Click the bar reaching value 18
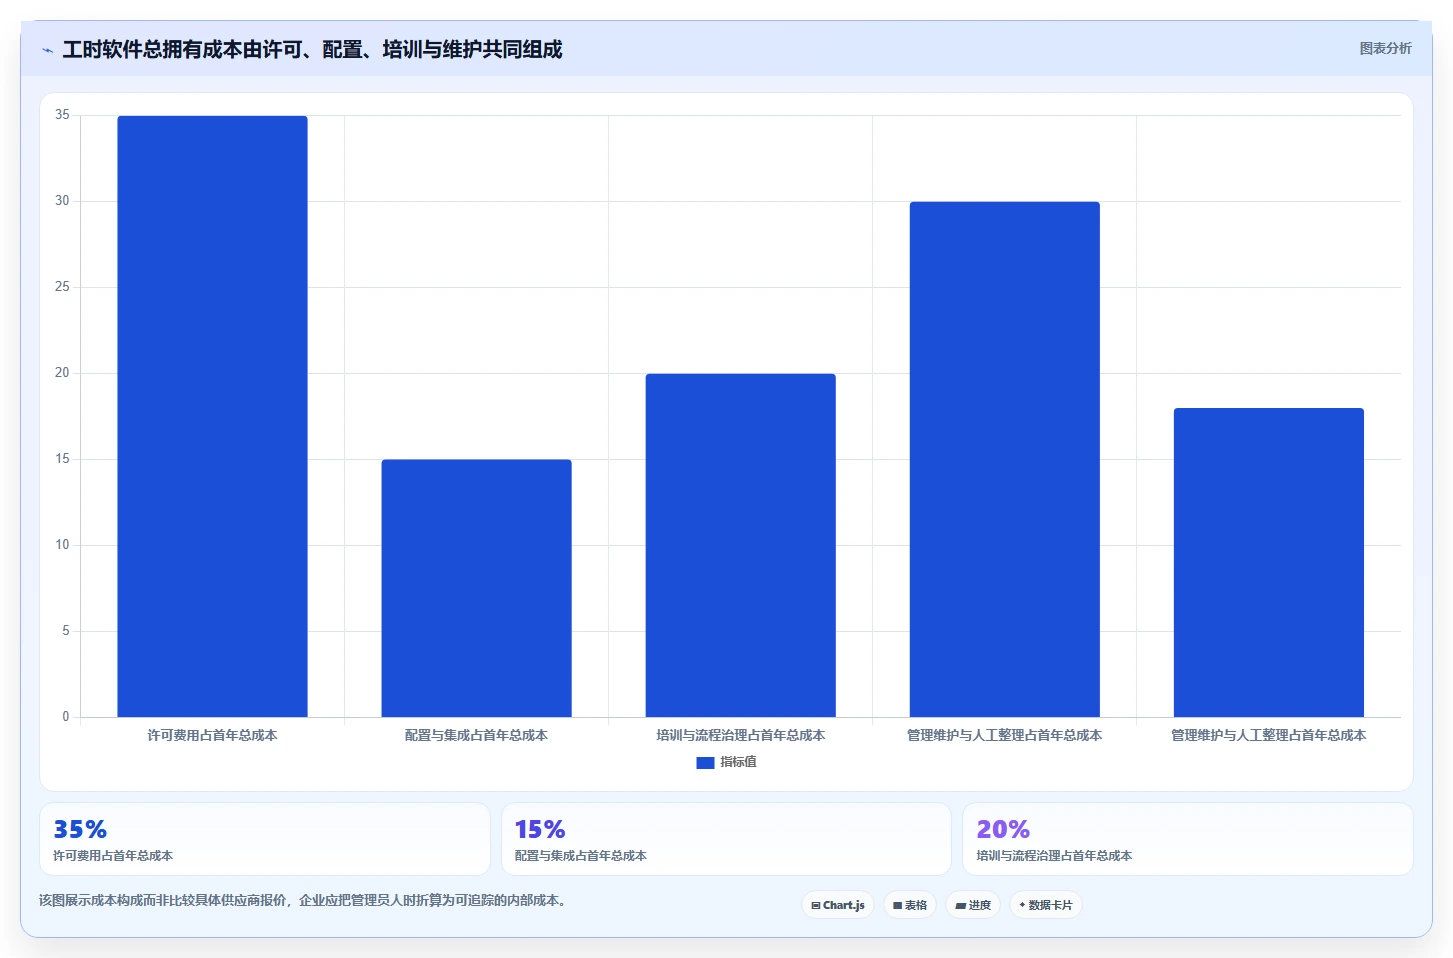 1268,562
